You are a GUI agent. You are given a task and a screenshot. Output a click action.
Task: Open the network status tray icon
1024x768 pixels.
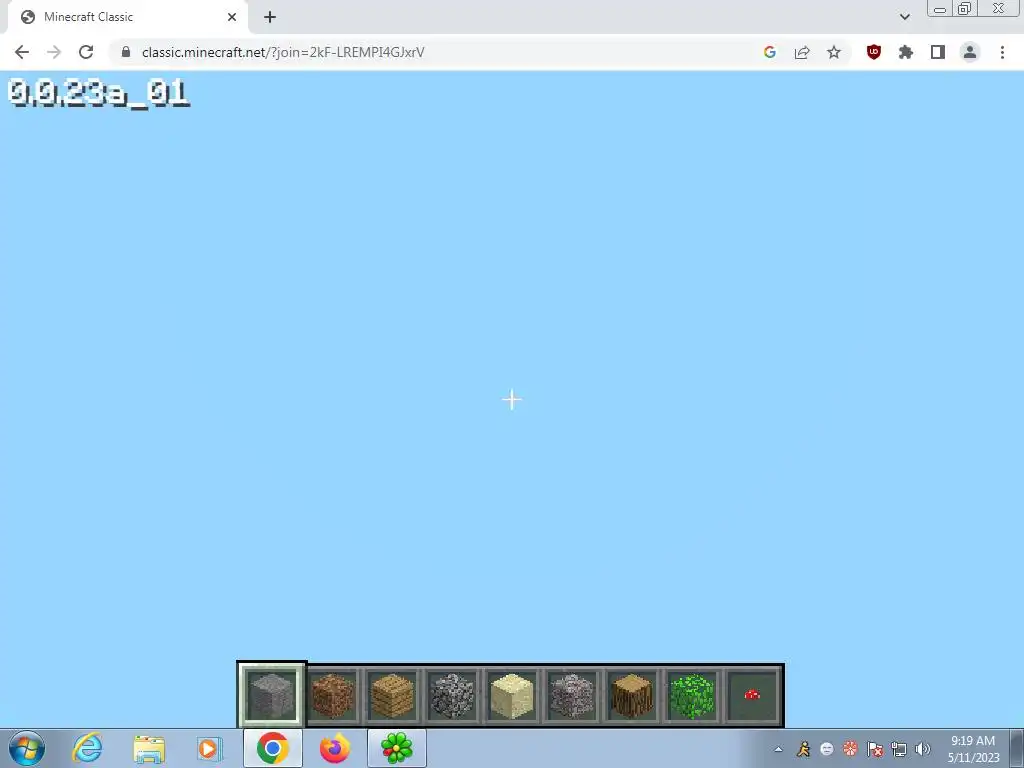pos(899,749)
